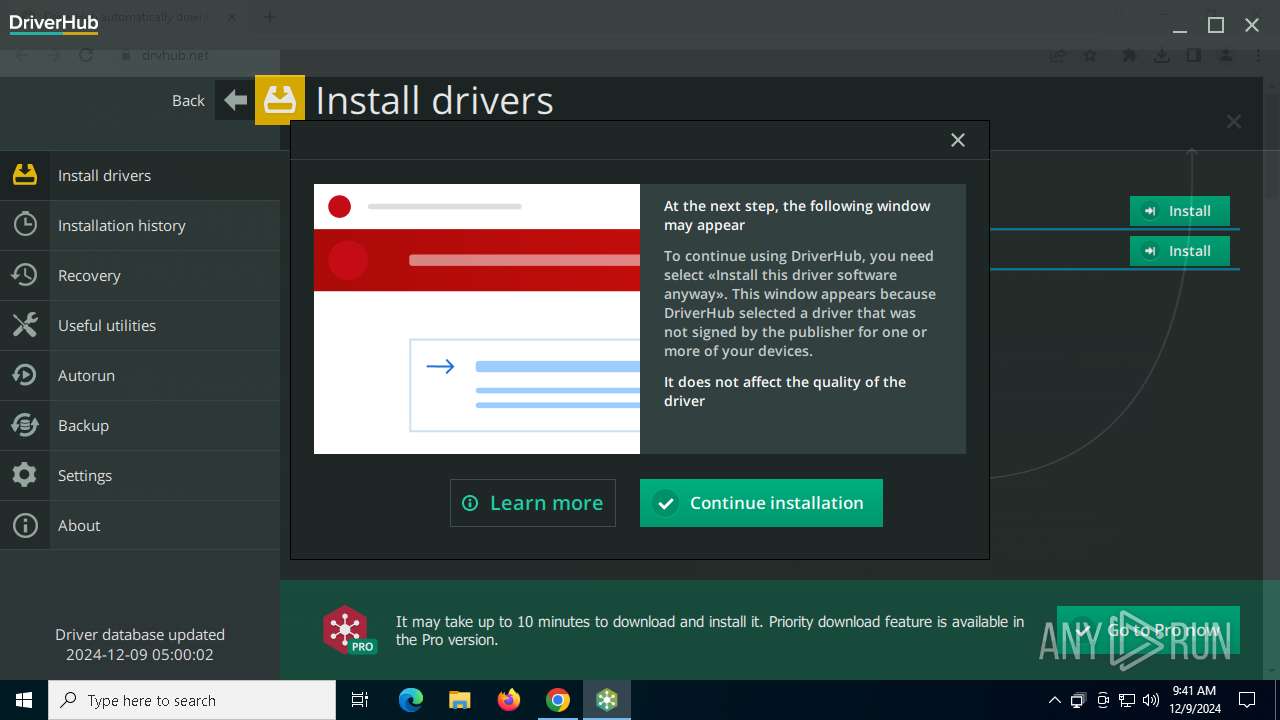Click the About info icon
1280x720 pixels.
(x=25, y=525)
